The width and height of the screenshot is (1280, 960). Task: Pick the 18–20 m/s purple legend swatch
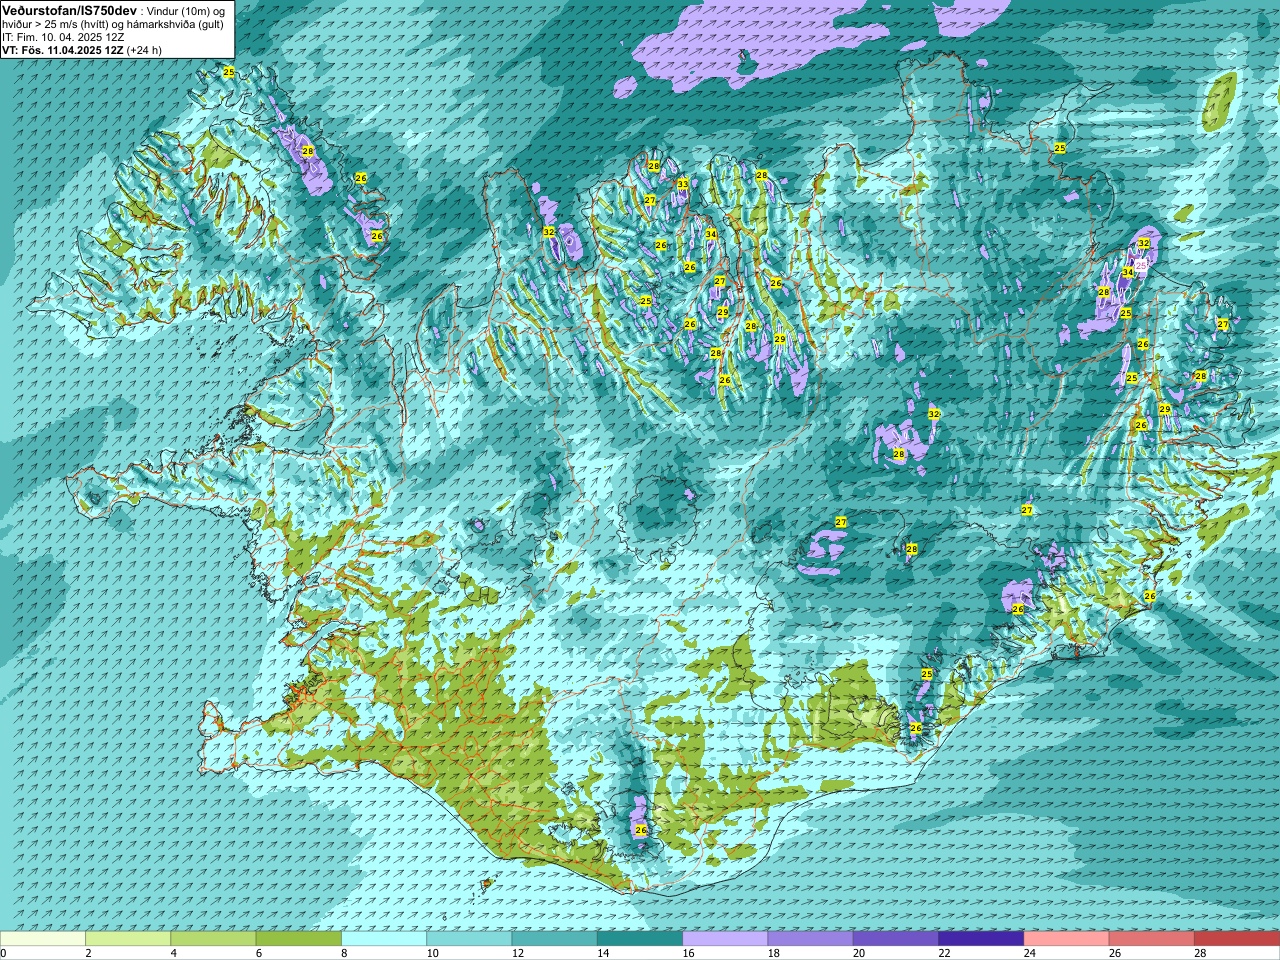[x=811, y=939]
